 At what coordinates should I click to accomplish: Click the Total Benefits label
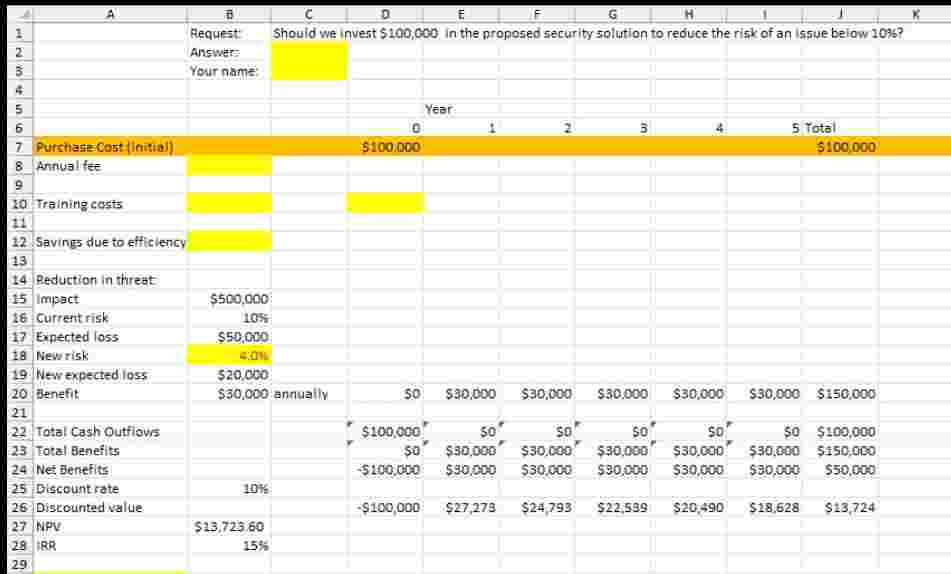tap(78, 451)
